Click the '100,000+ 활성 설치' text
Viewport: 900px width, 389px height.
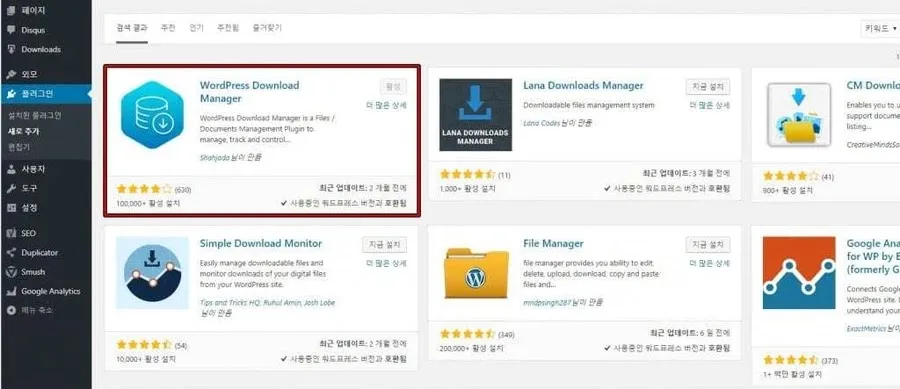click(148, 203)
